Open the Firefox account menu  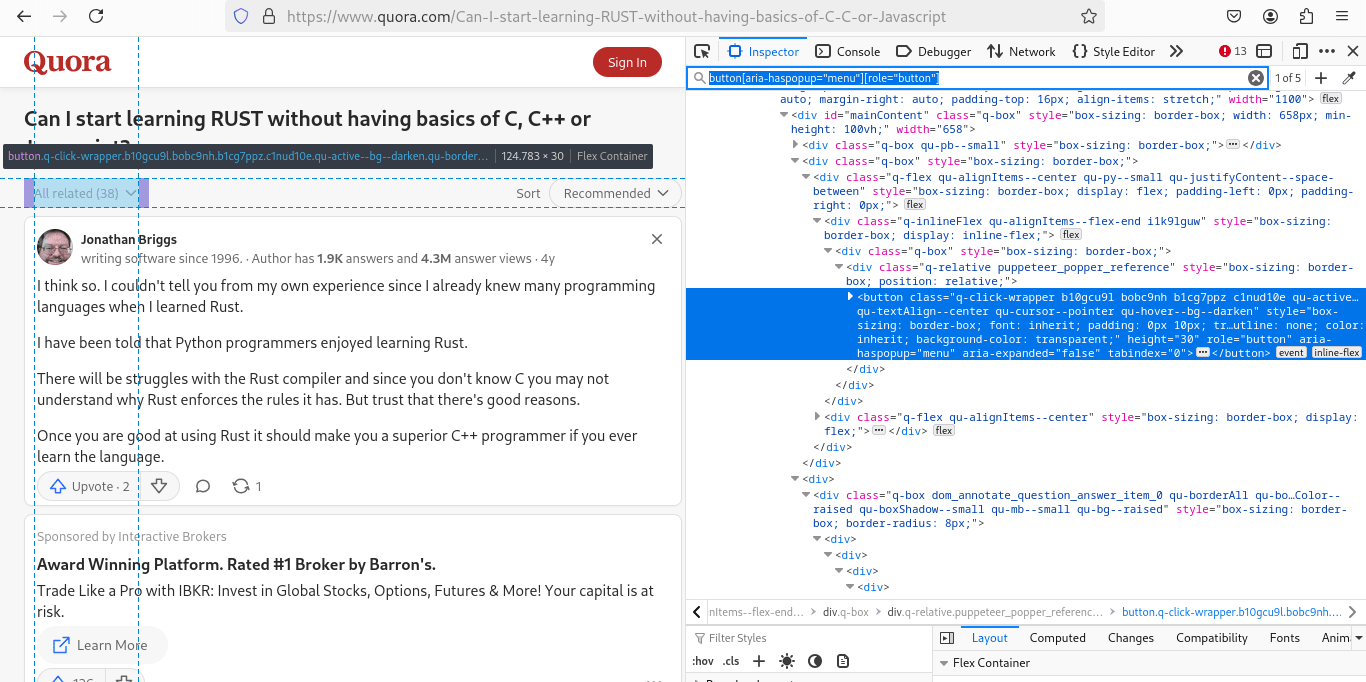(x=1271, y=16)
